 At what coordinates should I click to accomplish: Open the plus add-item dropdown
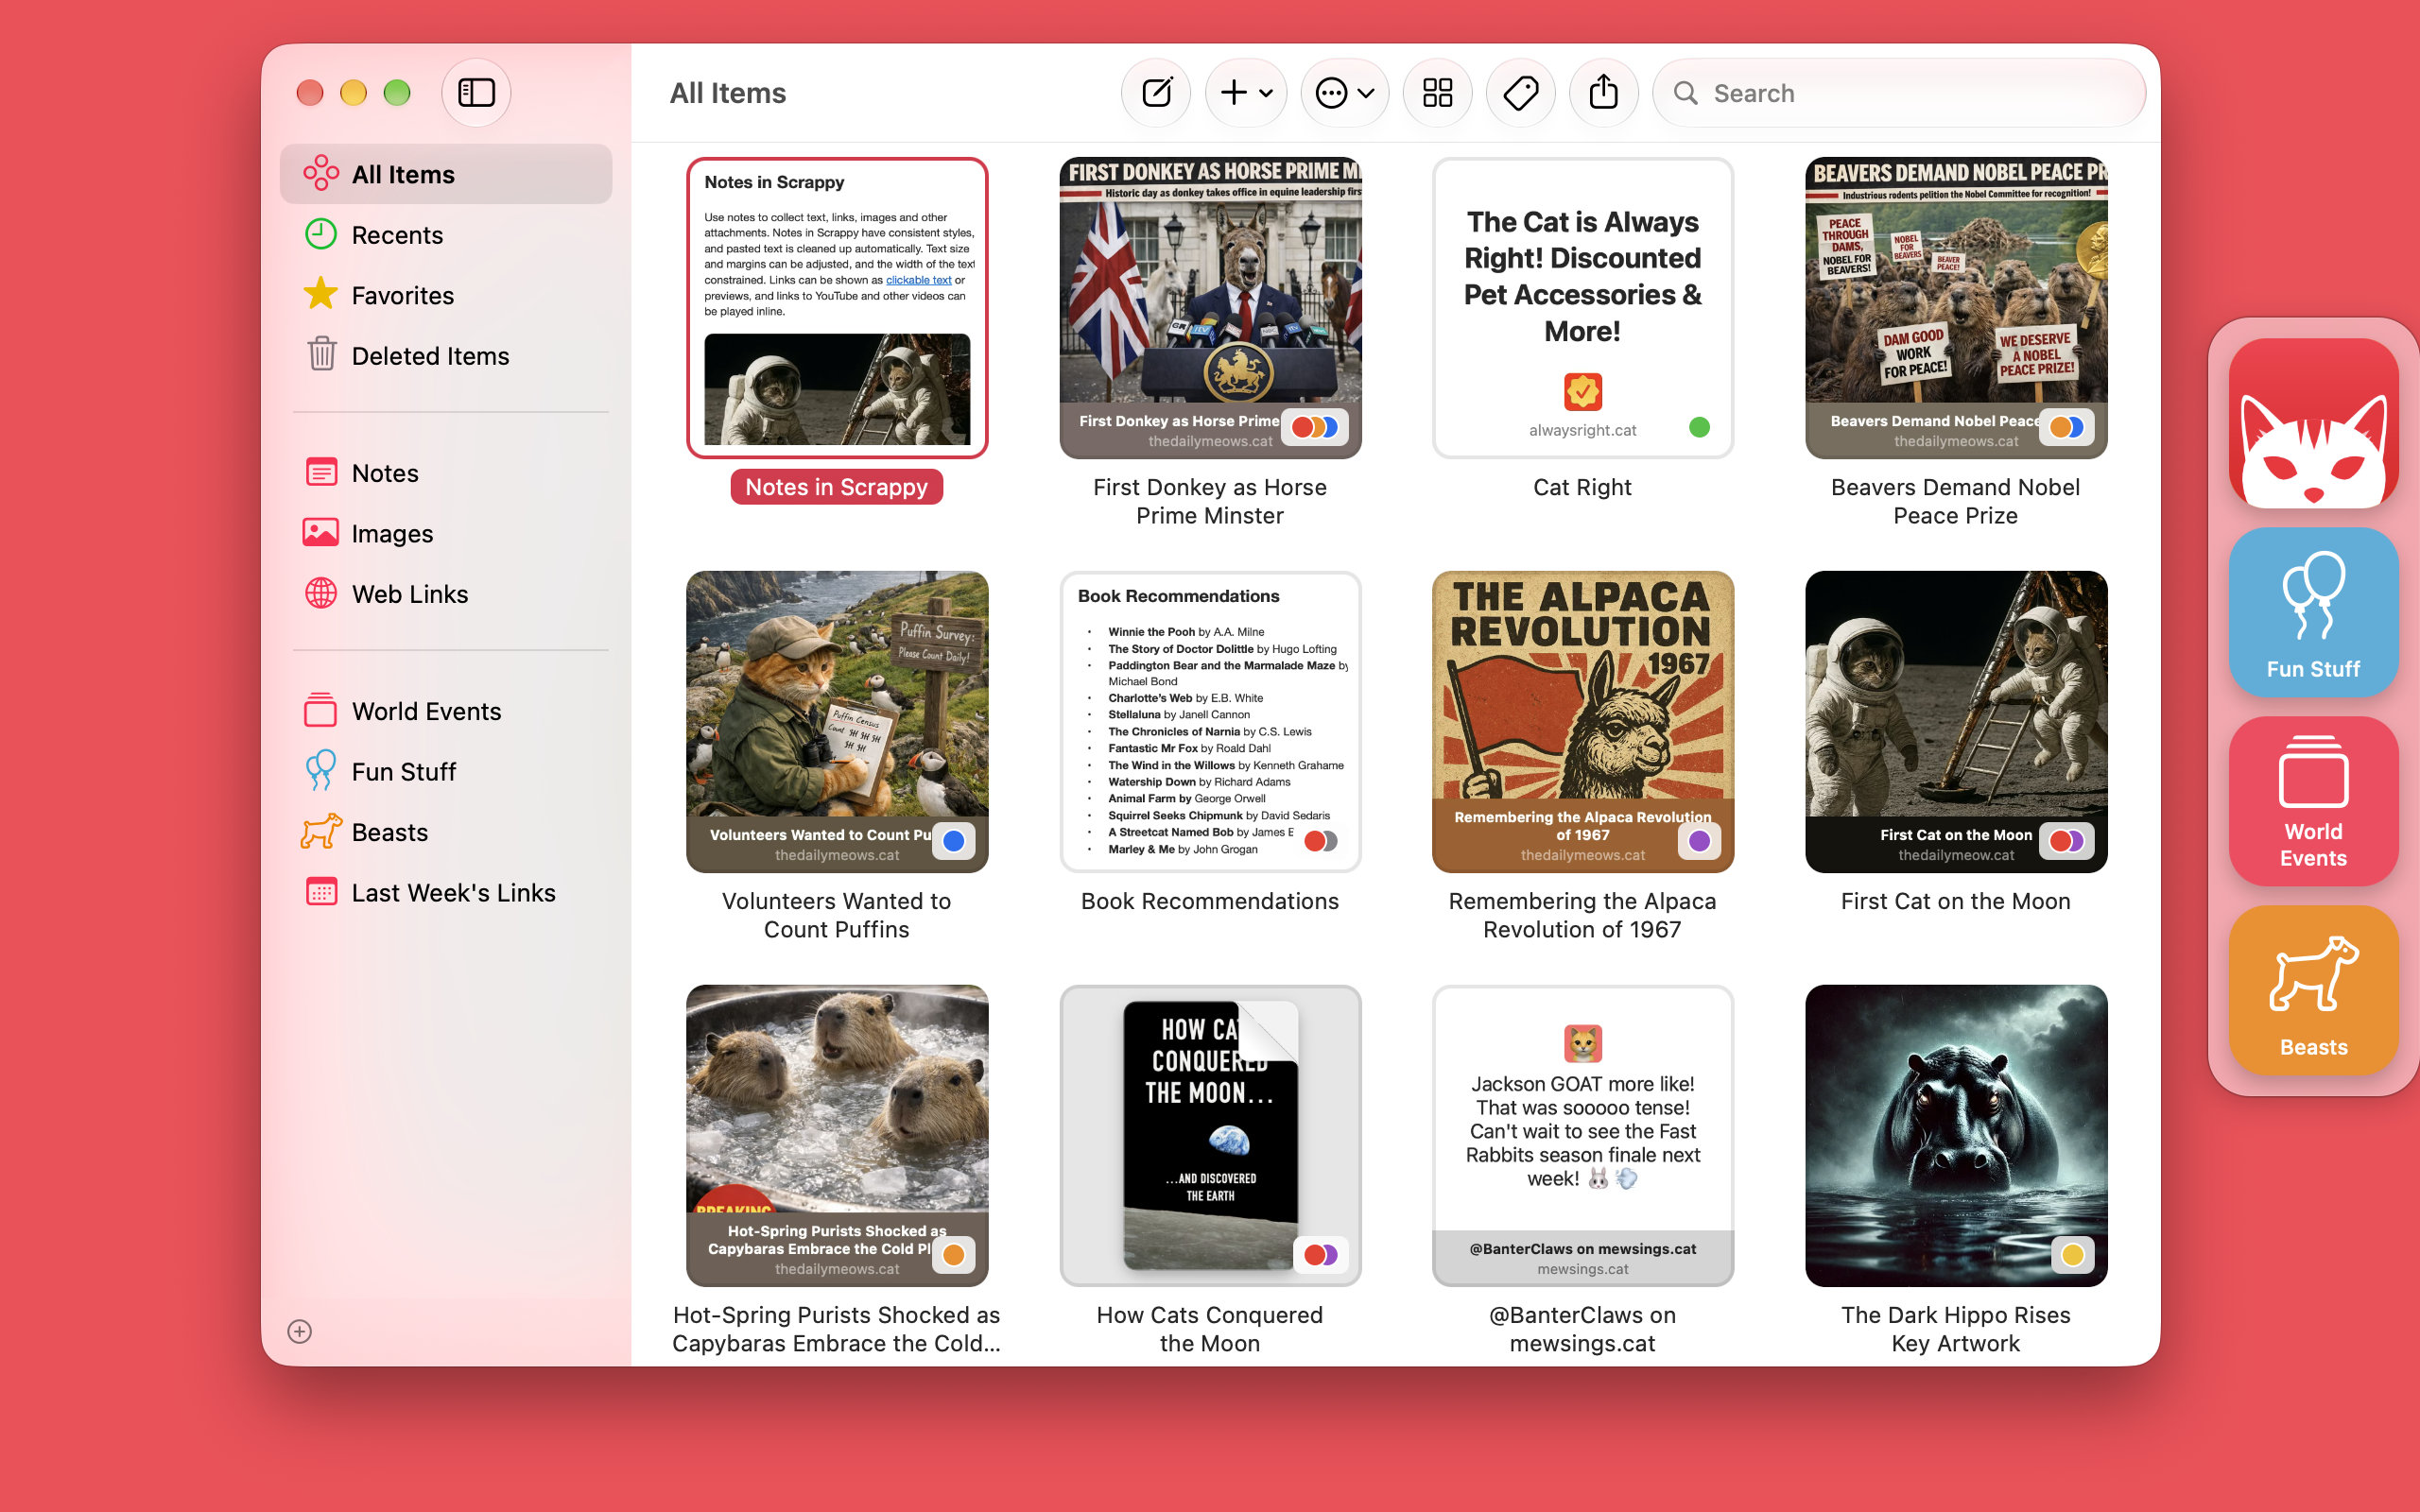pos(1245,93)
